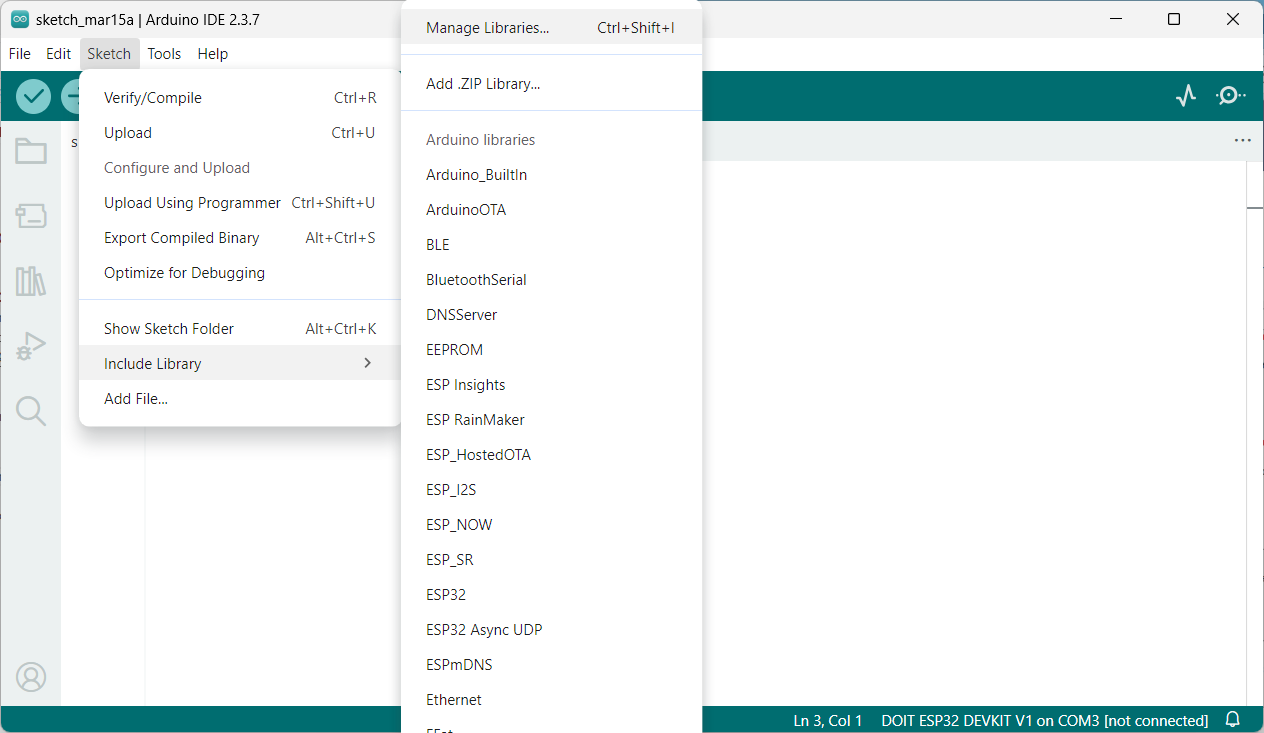Image resolution: width=1264 pixels, height=733 pixels.
Task: Open the Debug sidebar icon
Action: point(31,346)
